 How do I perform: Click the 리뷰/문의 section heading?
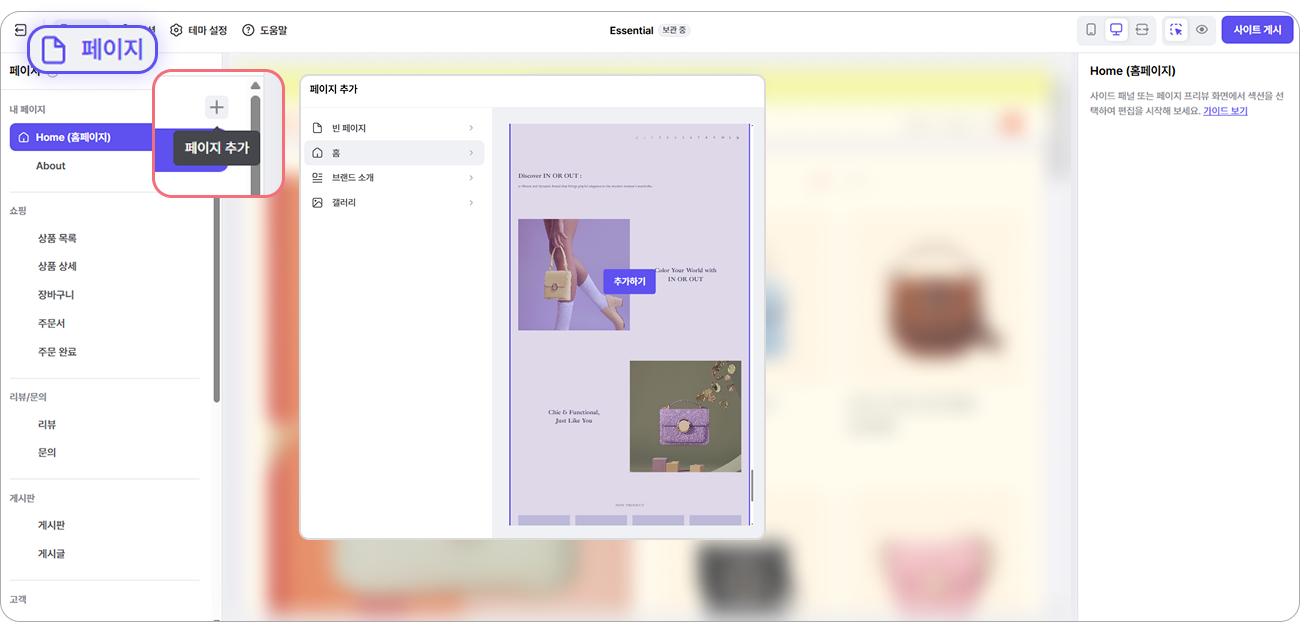(x=28, y=397)
